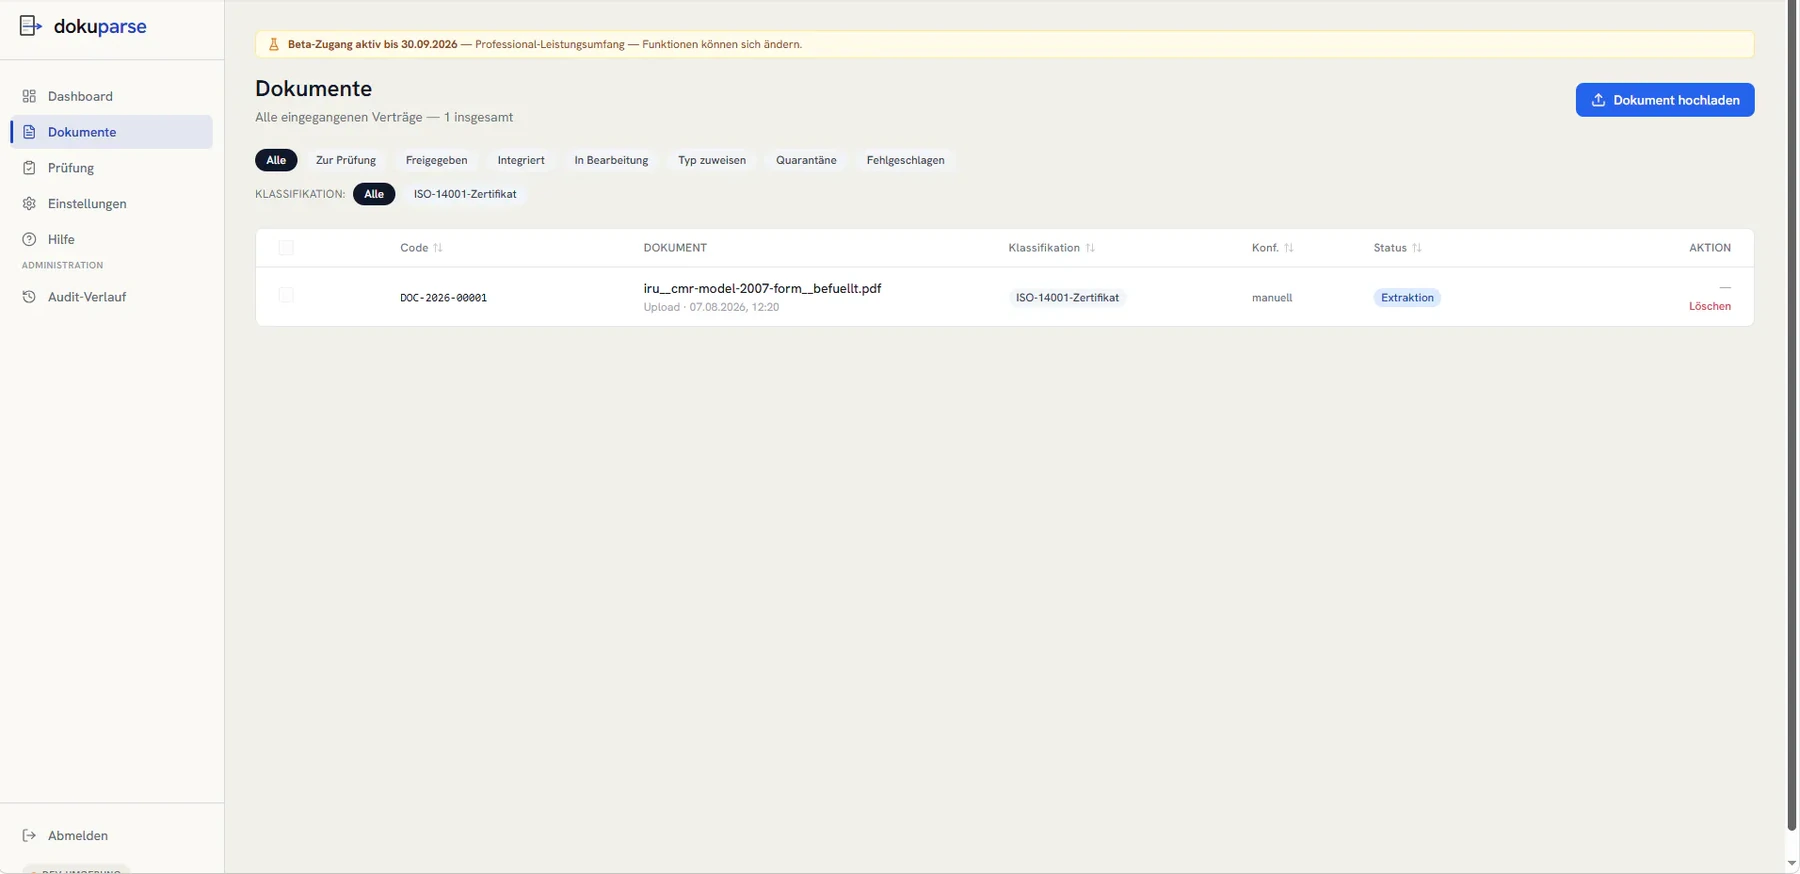Click the Abmelden logout icon
Screen dimensions: 1800x874
pyautogui.click(x=29, y=836)
